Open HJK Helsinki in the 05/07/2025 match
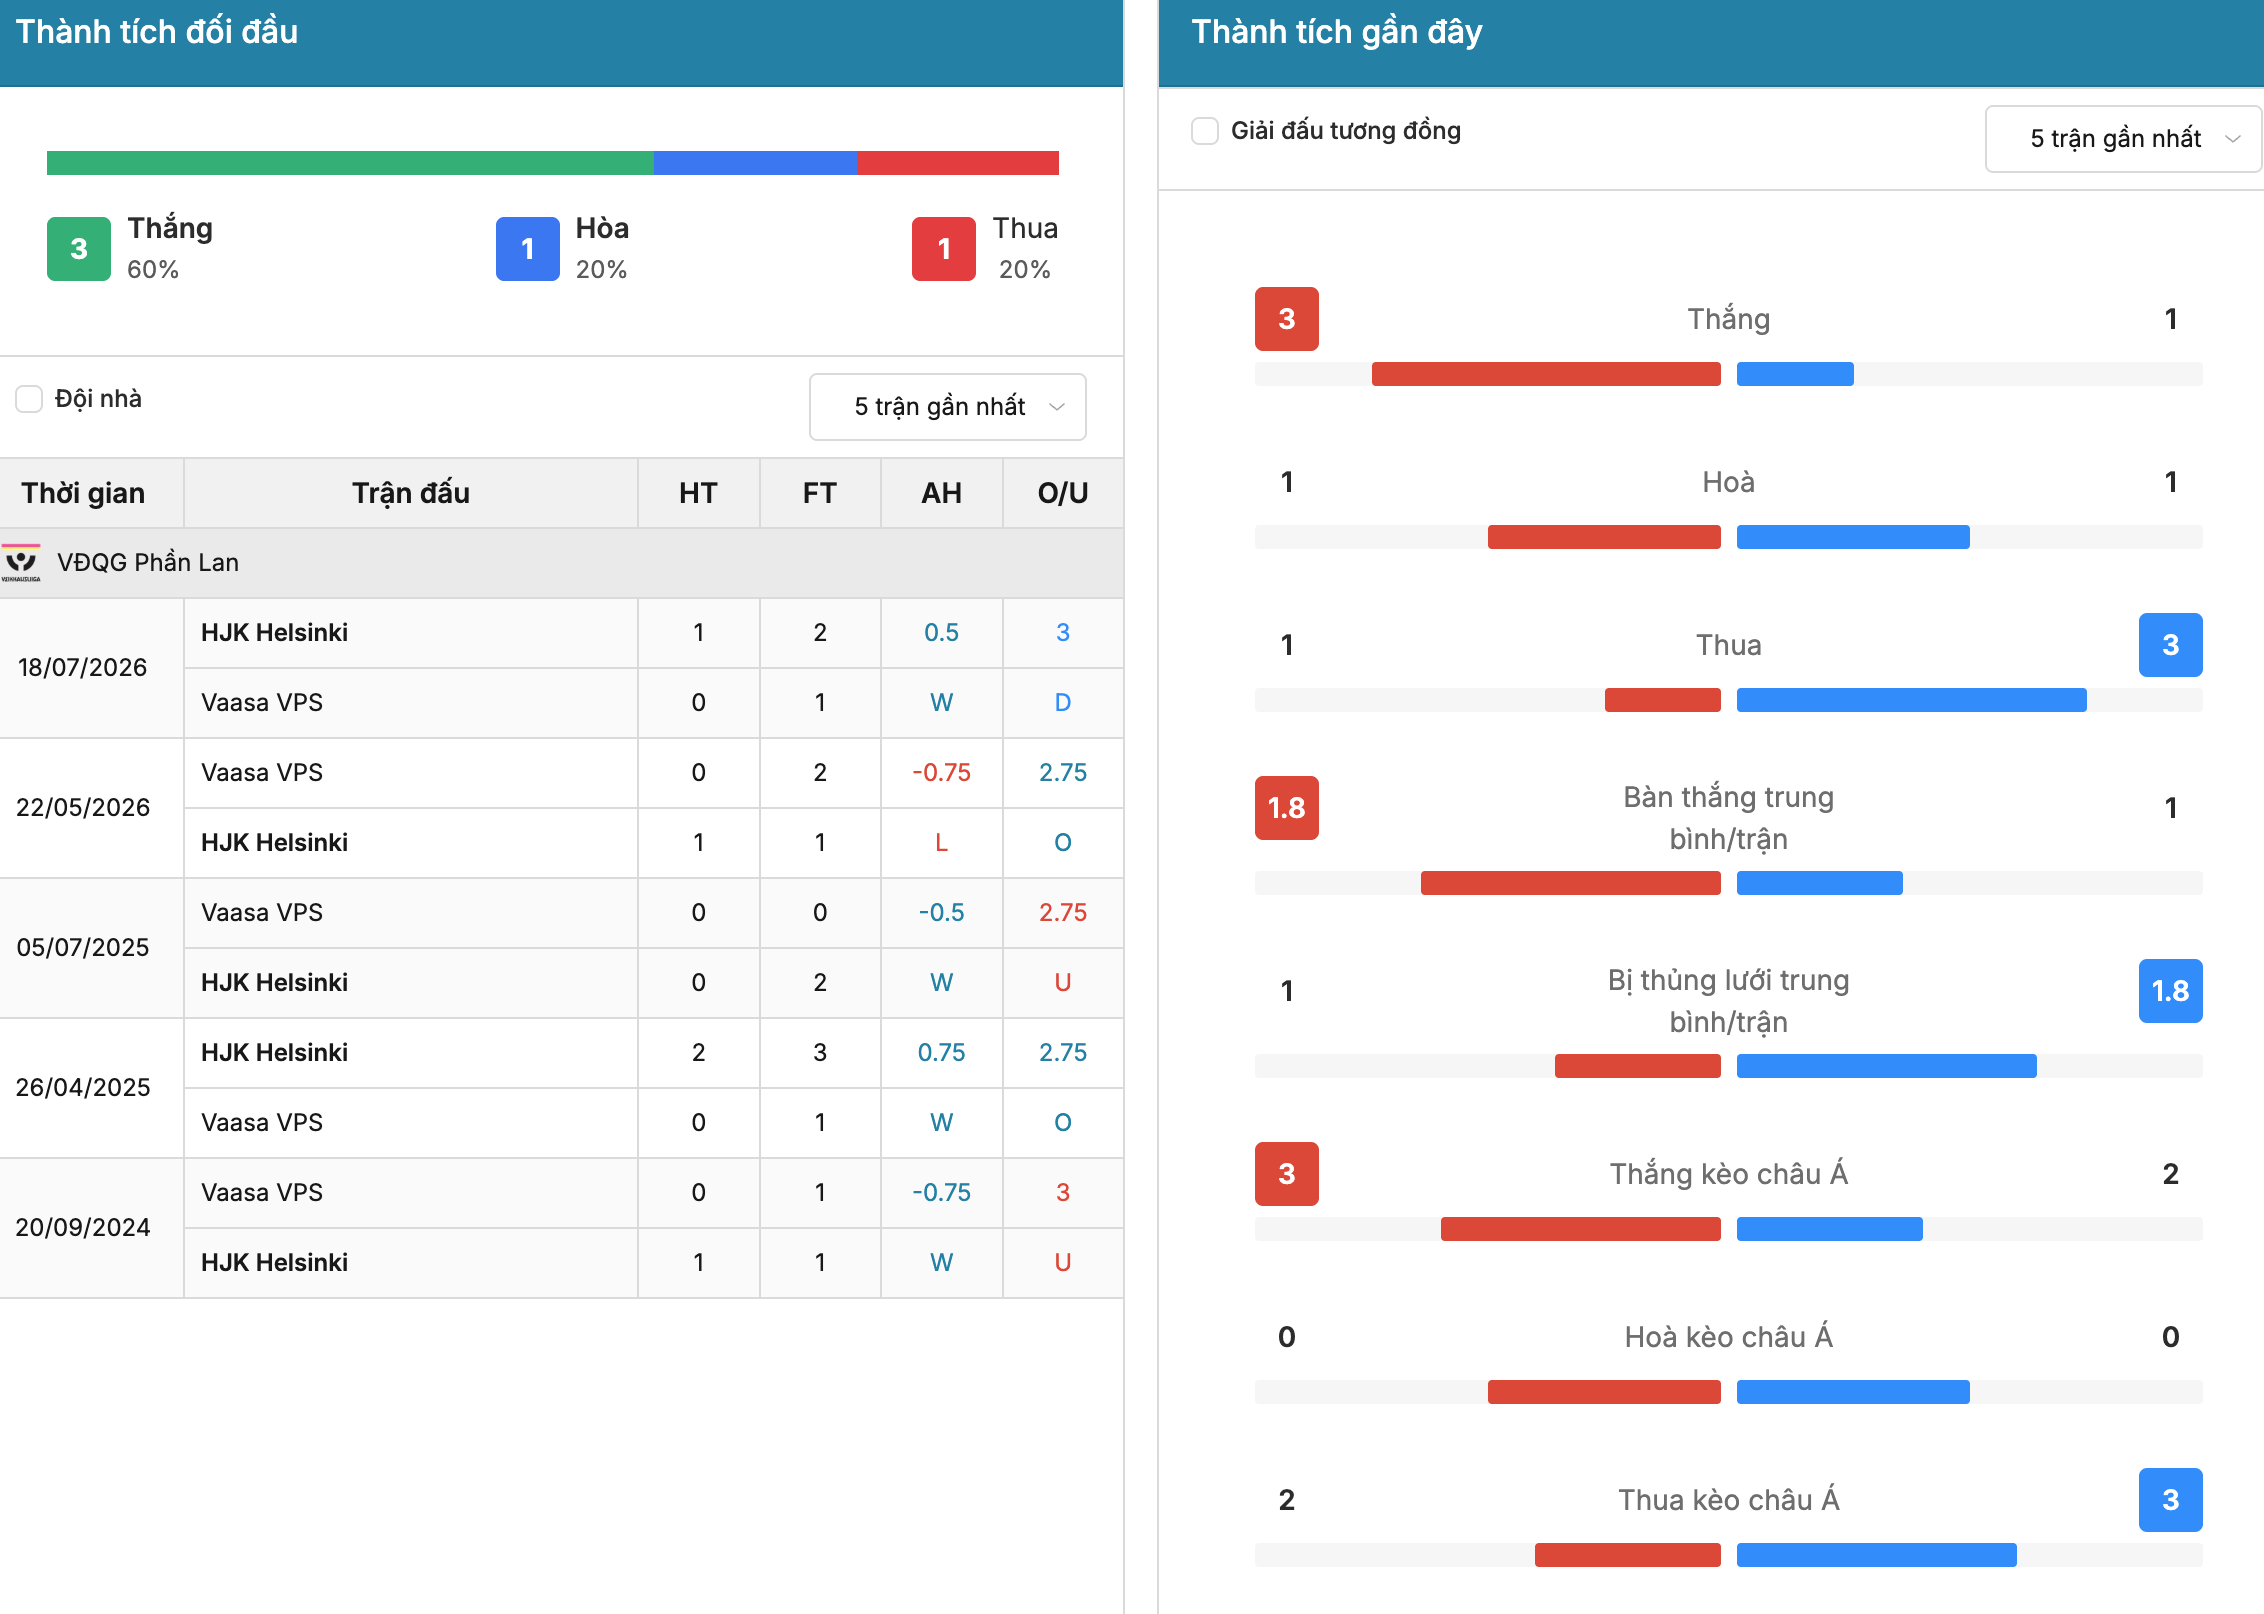 click(x=274, y=983)
